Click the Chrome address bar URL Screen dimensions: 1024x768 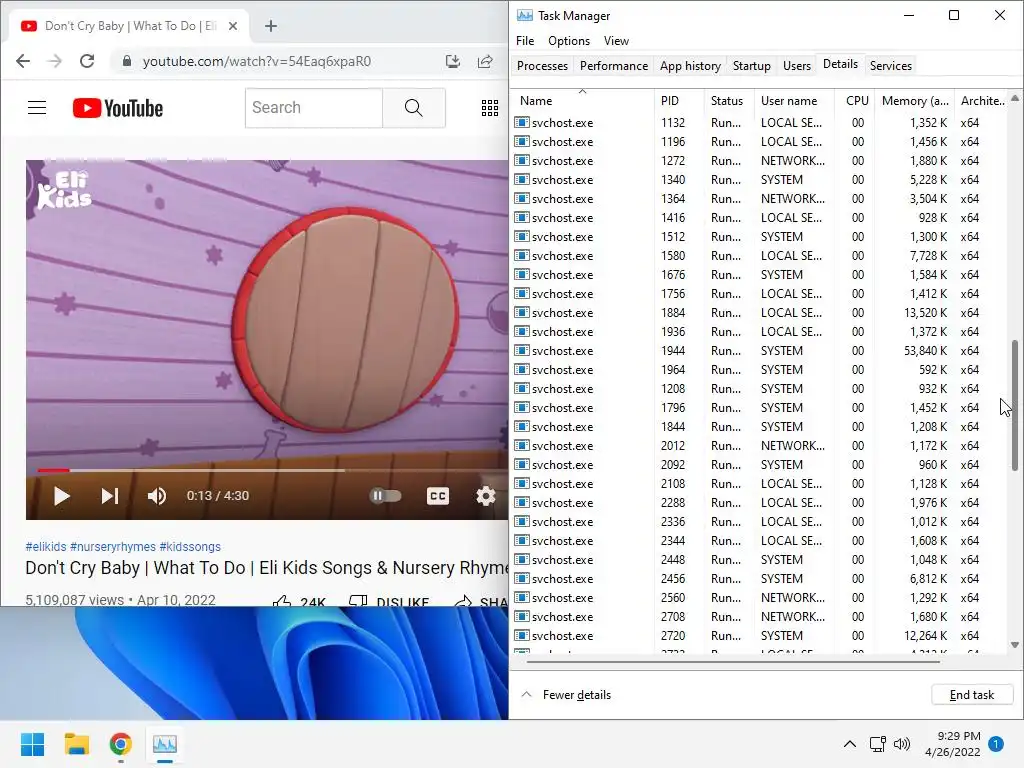coord(257,61)
